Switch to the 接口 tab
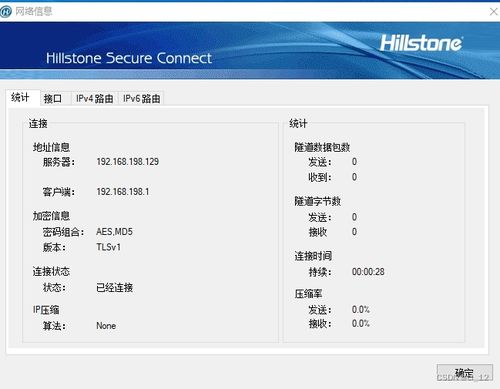500x389 pixels. (x=53, y=98)
